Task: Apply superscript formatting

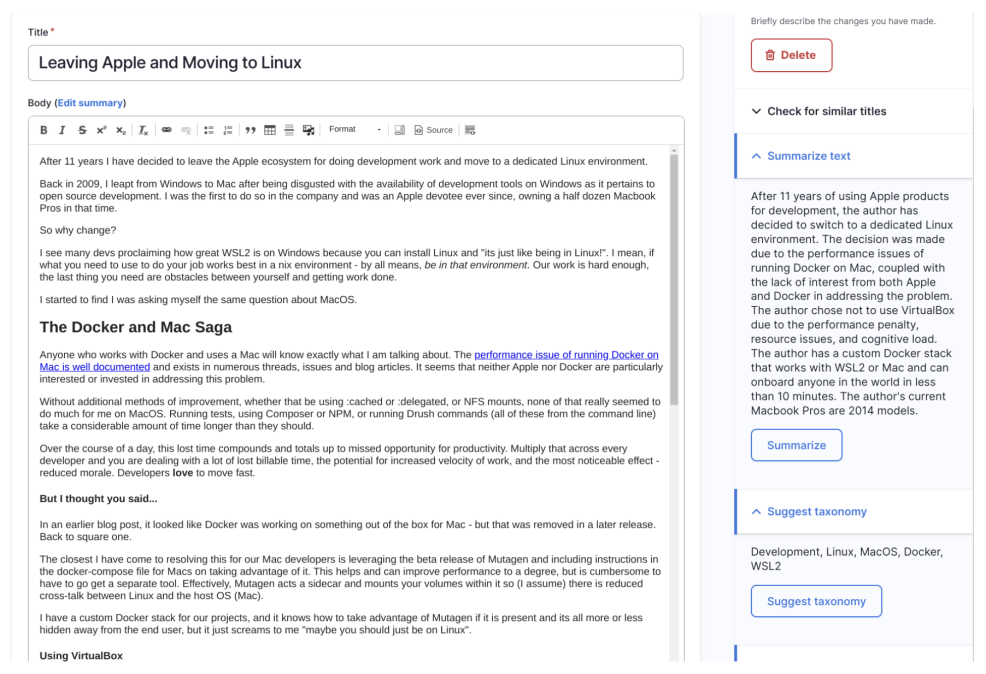Action: click(x=101, y=130)
